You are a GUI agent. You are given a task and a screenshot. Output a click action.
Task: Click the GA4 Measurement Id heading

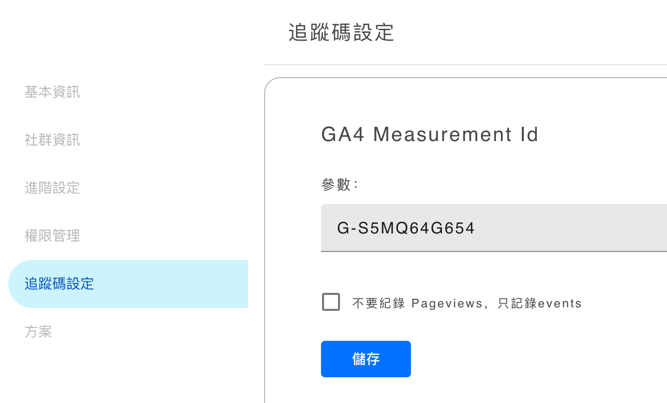point(429,135)
